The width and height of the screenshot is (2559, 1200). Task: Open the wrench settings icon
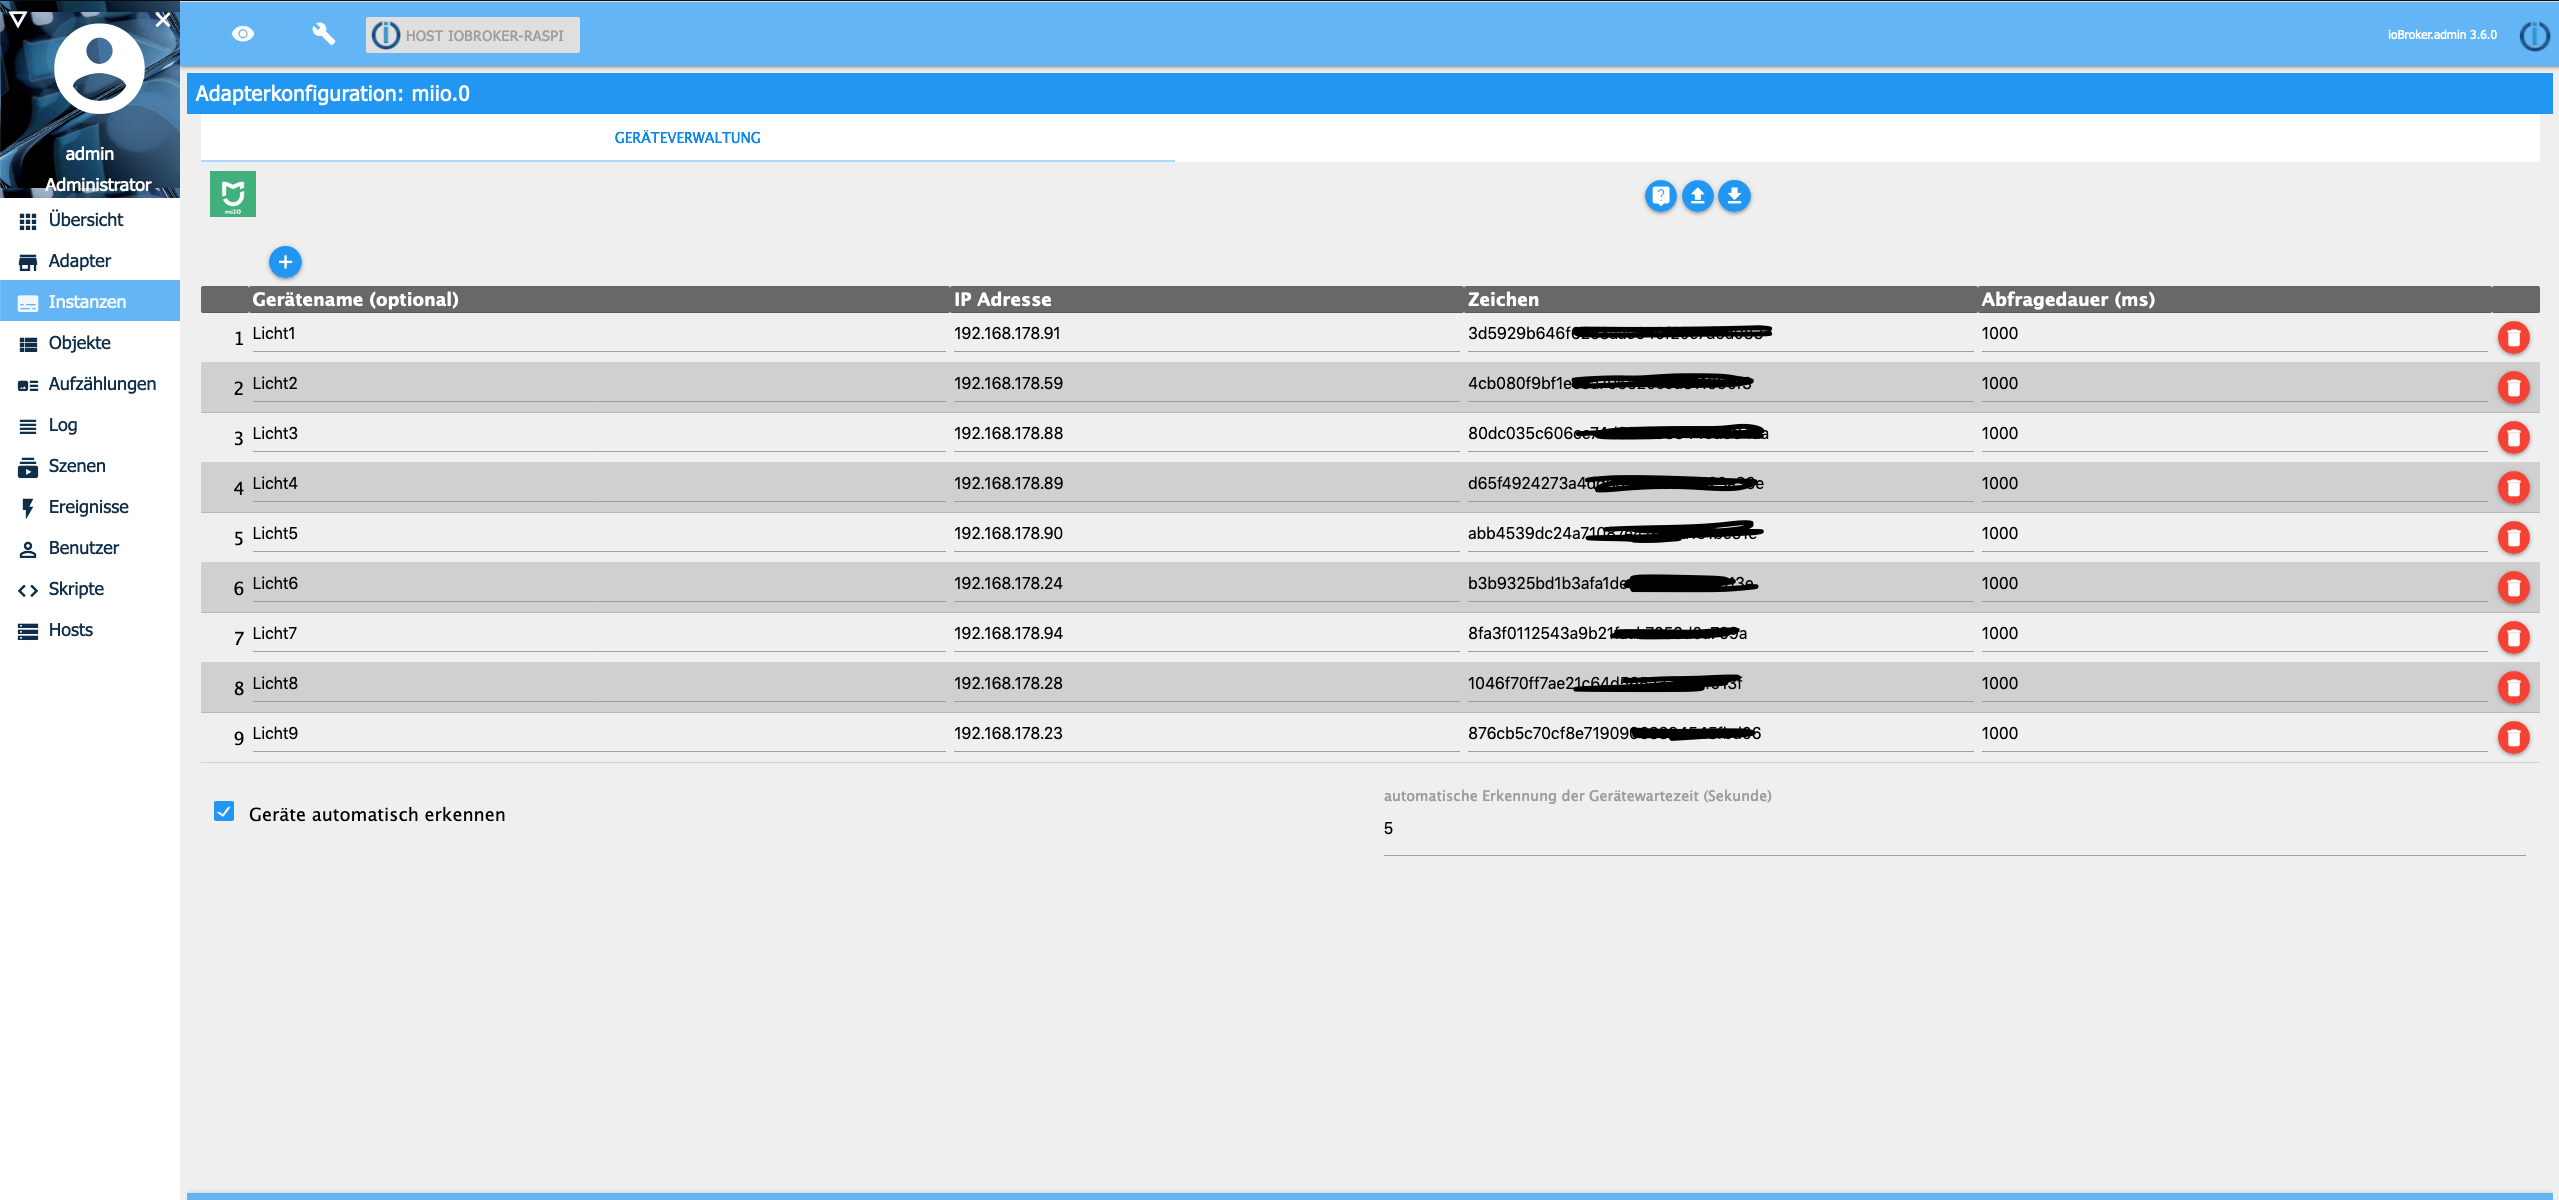(x=323, y=35)
